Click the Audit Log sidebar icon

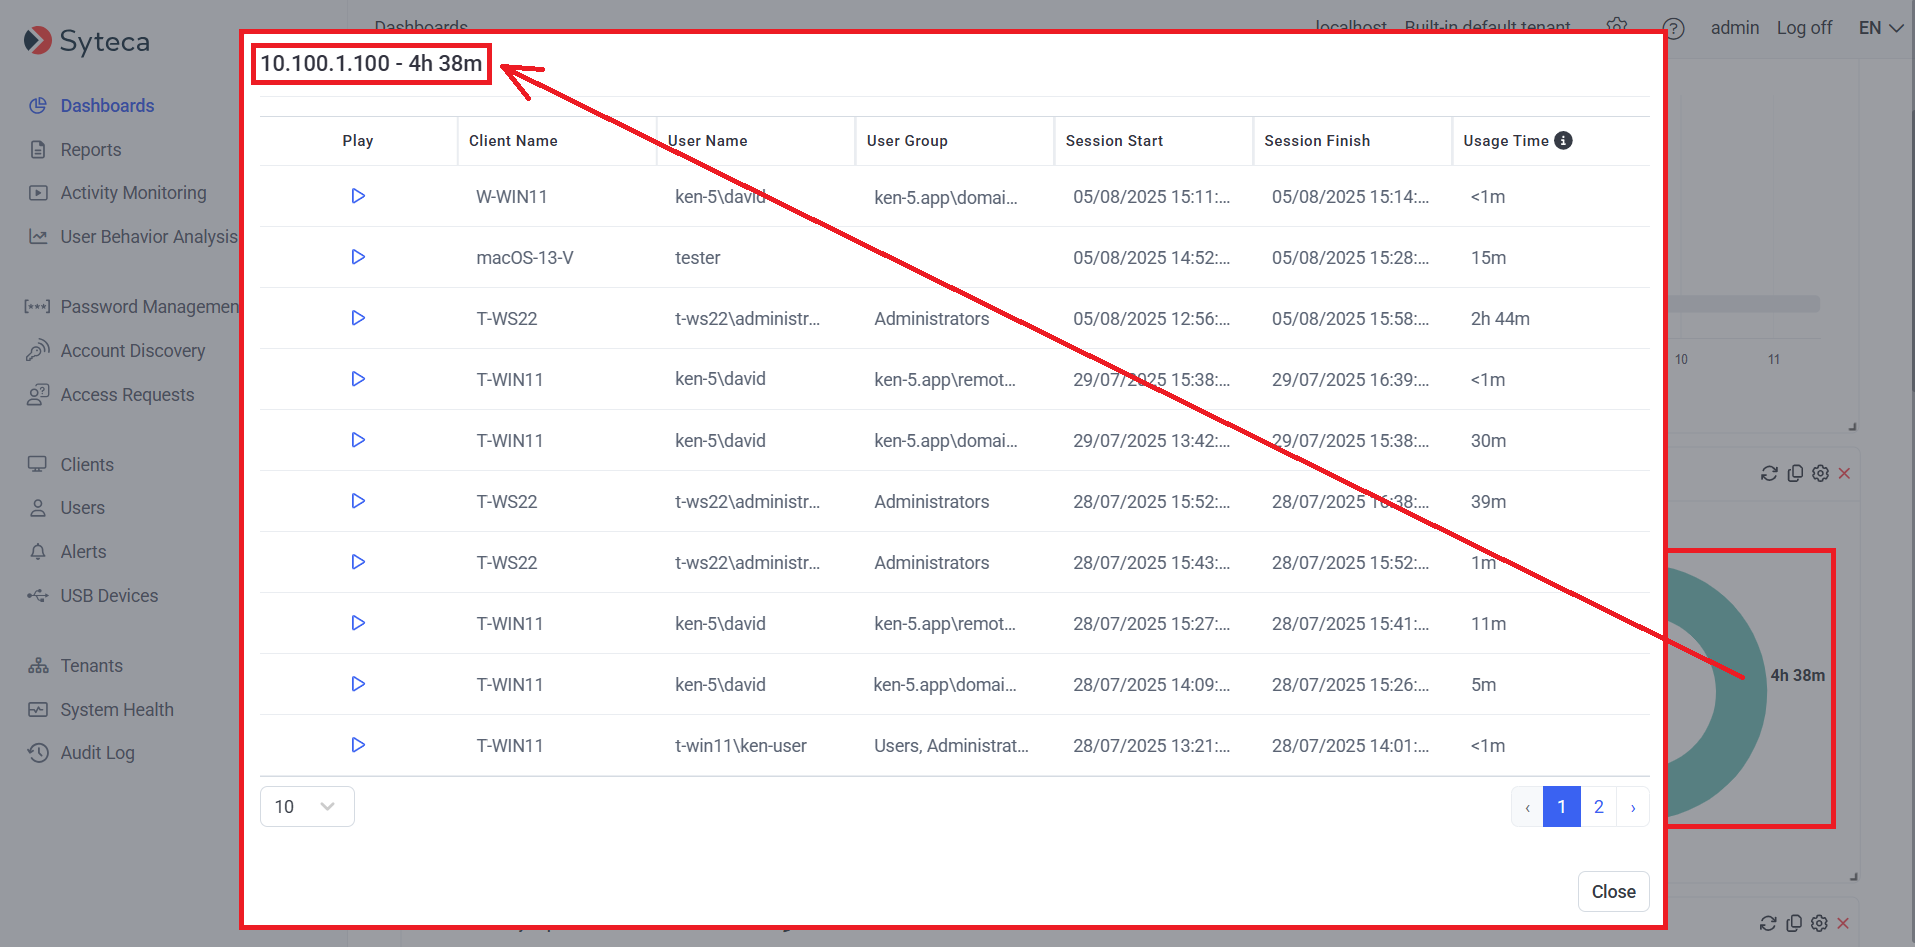(x=38, y=753)
